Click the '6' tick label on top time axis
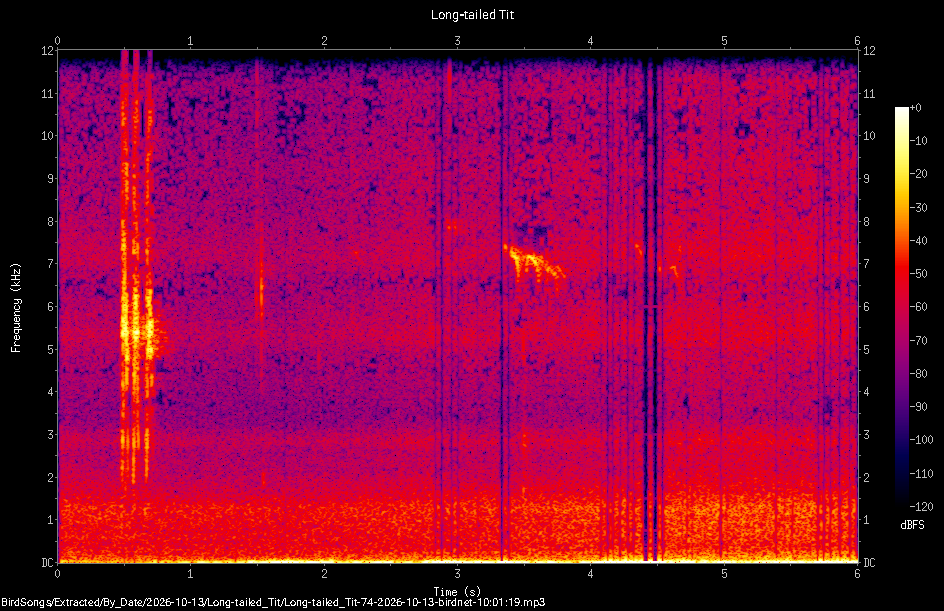This screenshot has width=944, height=611. point(857,40)
